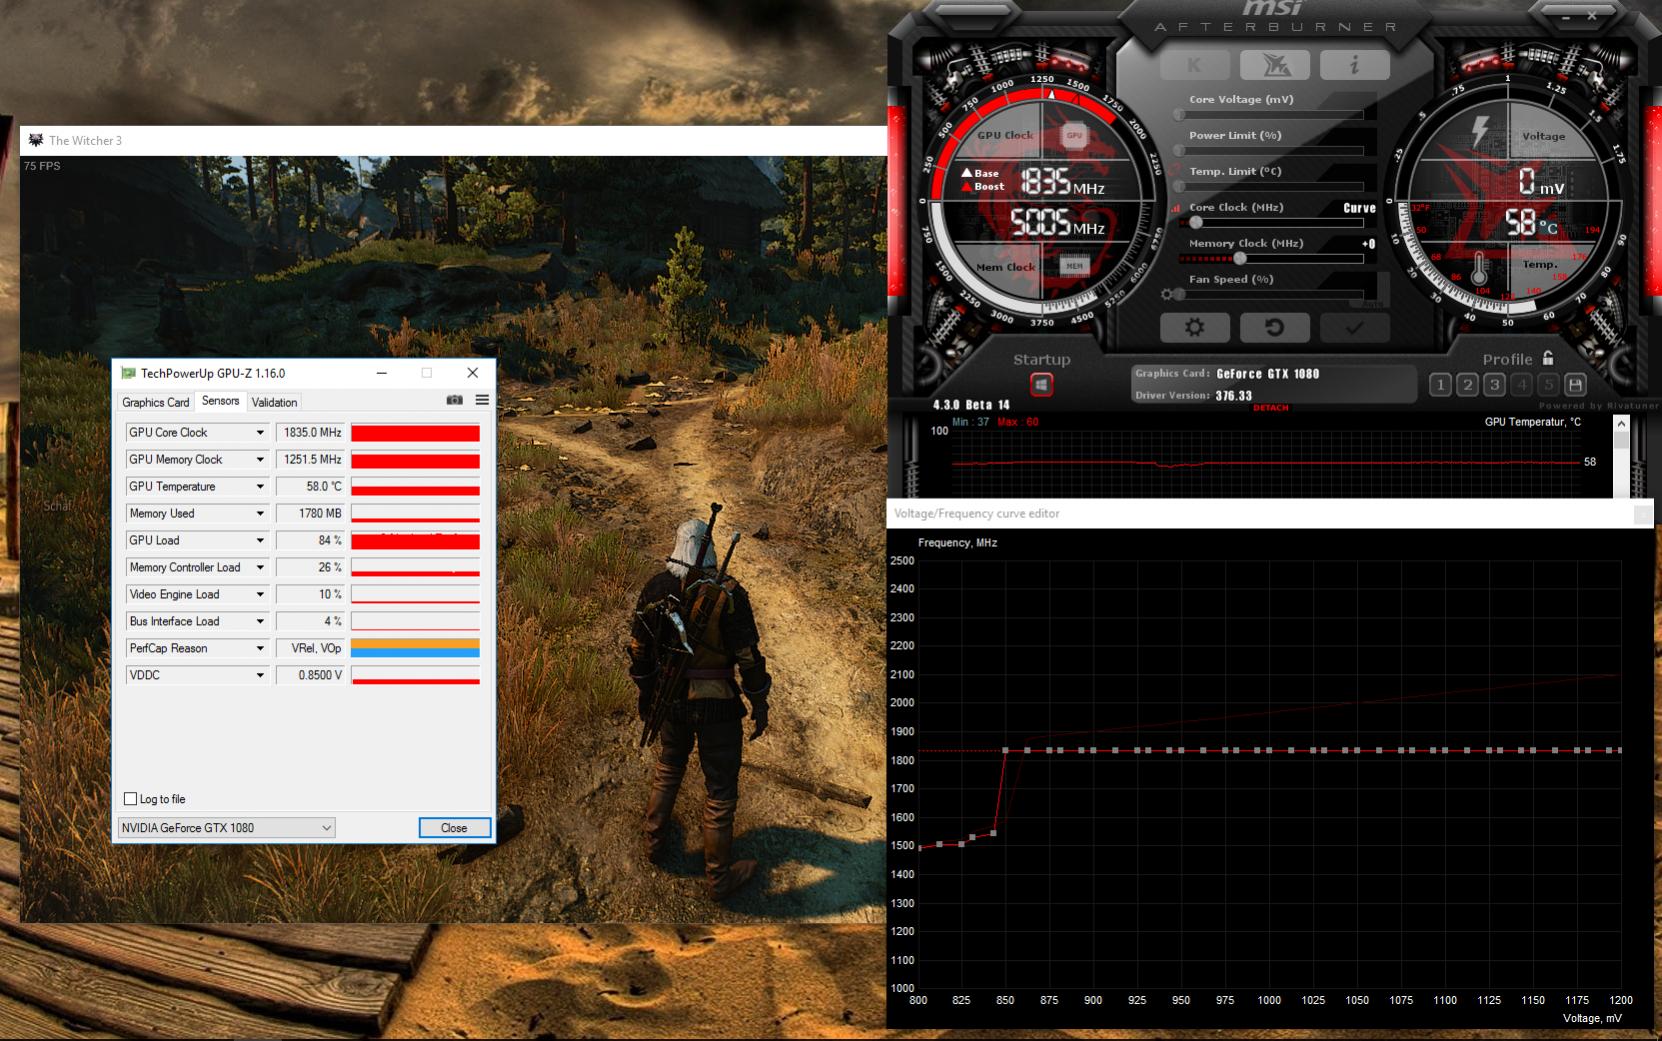Click the Kombustor K button in Afterburner

pos(1194,65)
